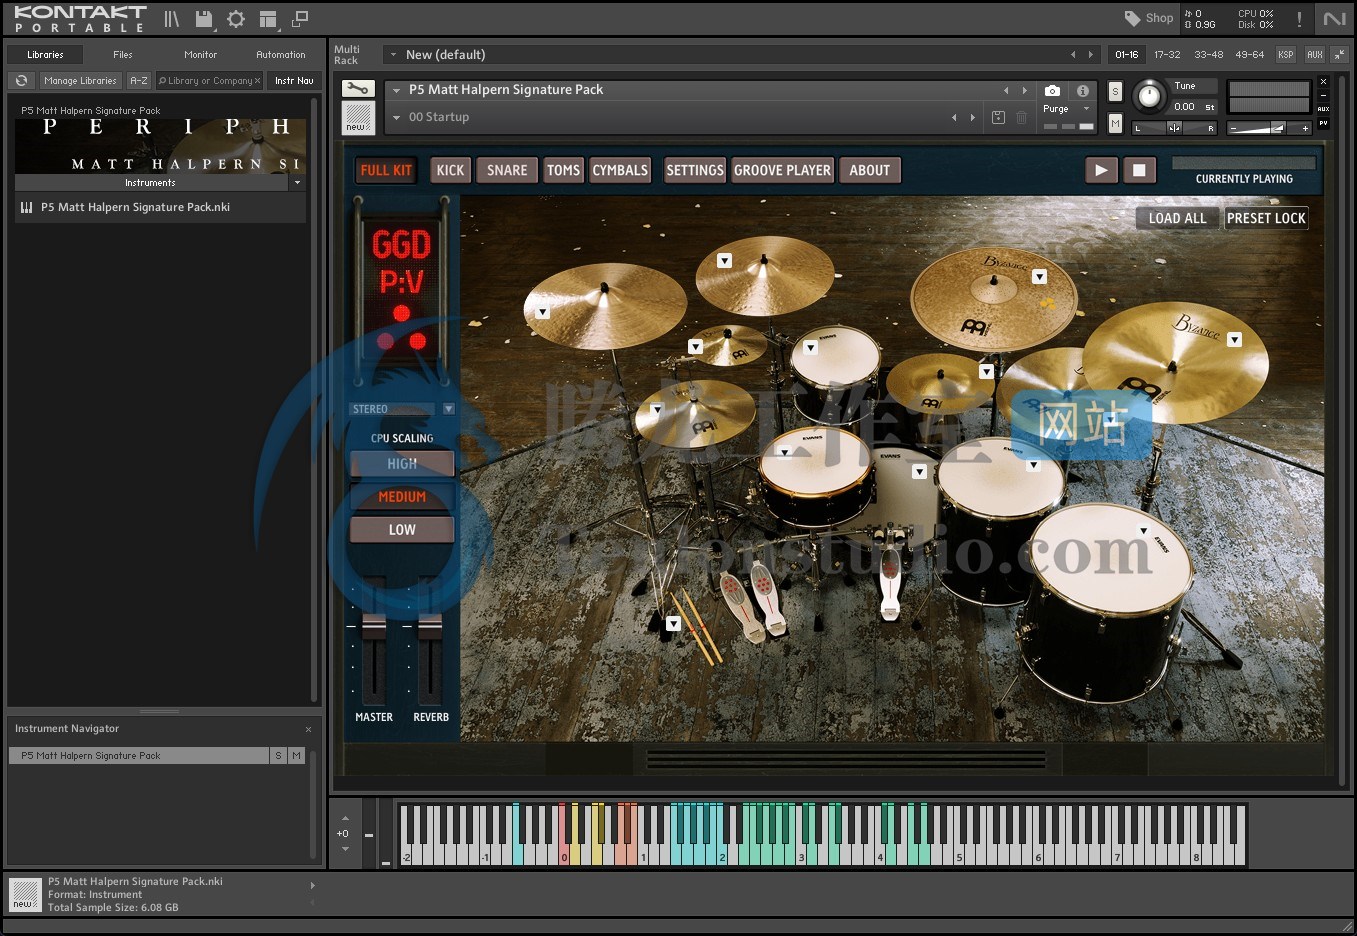Open the GROOVE PLAYER tab
Screen dimensions: 1357x936
click(782, 171)
